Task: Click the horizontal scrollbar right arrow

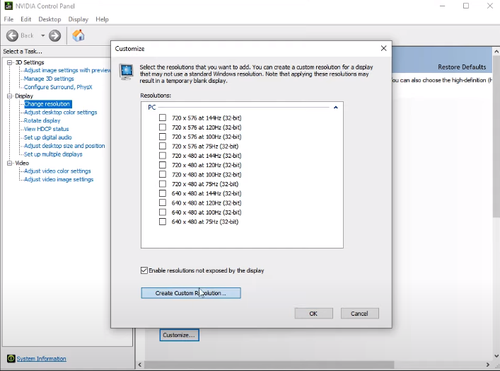Action: click(487, 364)
